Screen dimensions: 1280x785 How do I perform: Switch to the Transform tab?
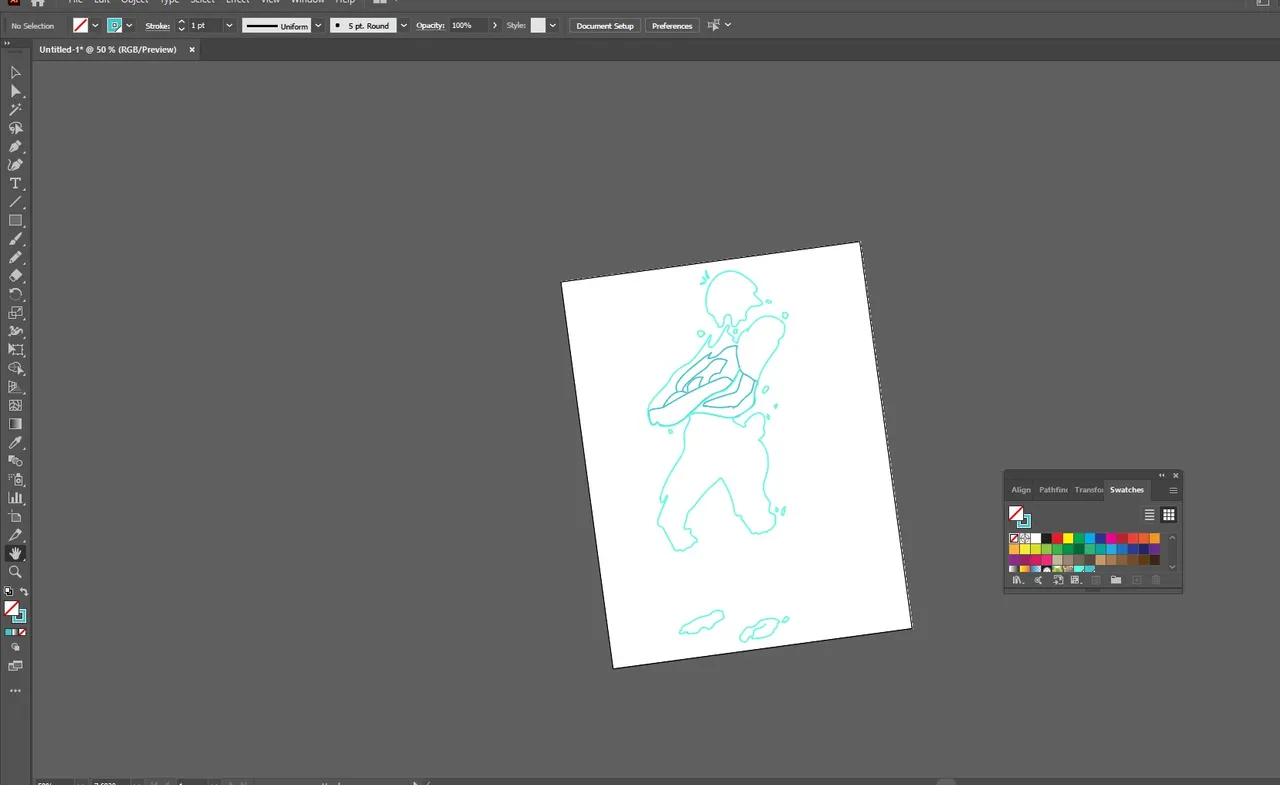[x=1089, y=490]
